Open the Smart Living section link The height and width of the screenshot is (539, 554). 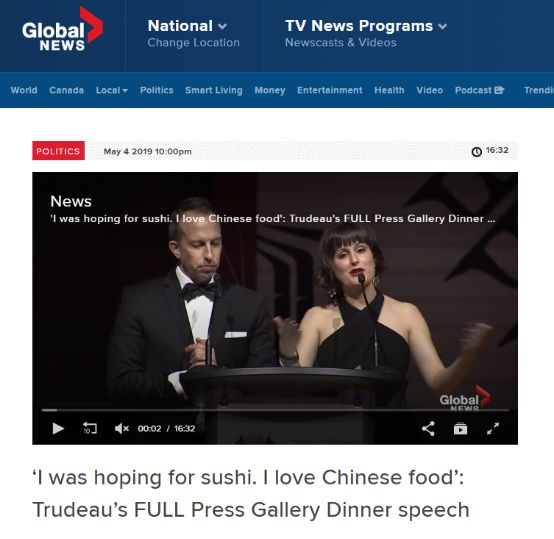214,90
